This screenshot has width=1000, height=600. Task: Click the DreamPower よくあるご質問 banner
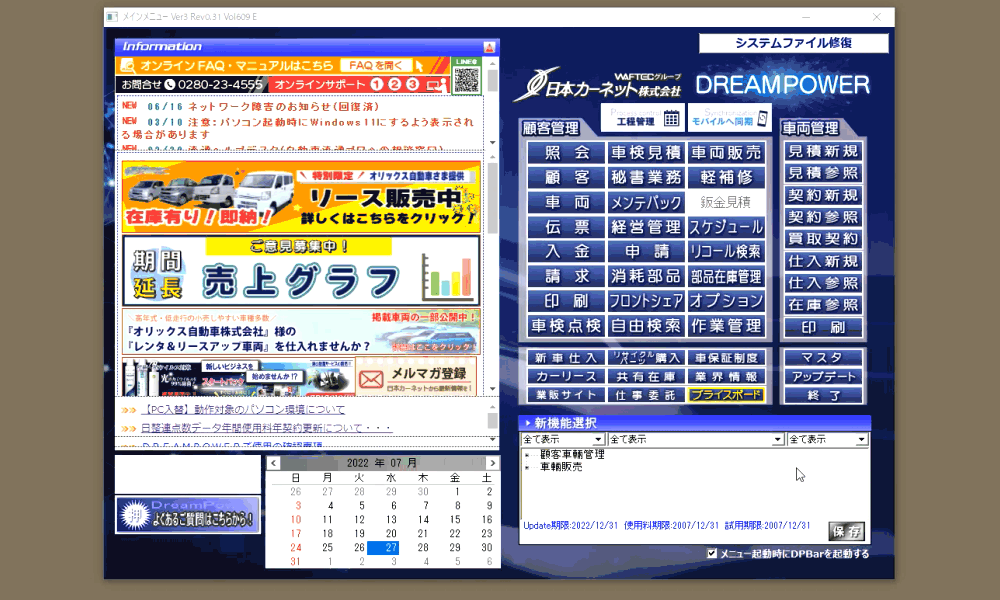(x=188, y=515)
